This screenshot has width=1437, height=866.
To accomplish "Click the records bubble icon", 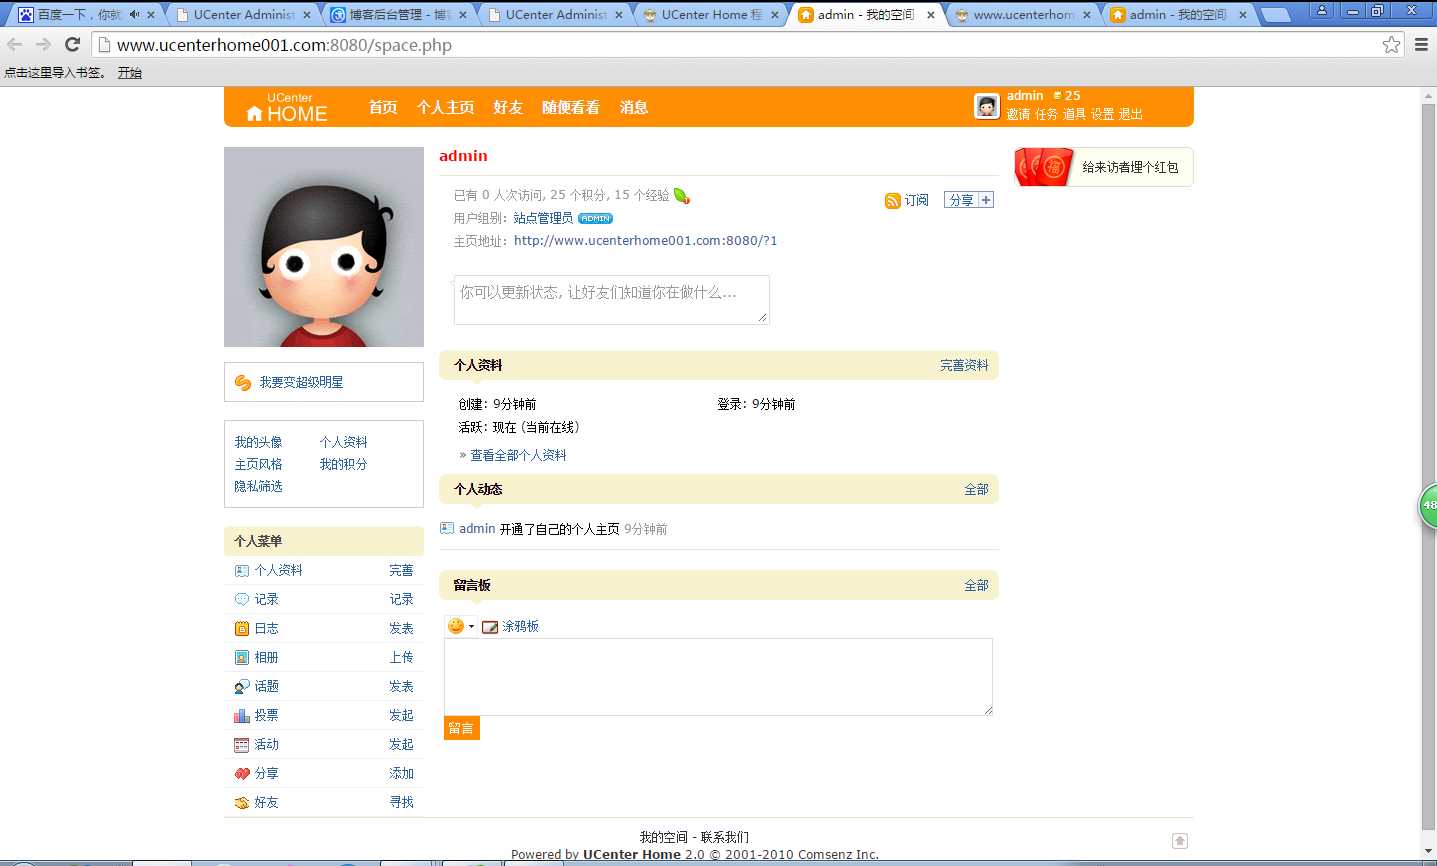I will (241, 599).
